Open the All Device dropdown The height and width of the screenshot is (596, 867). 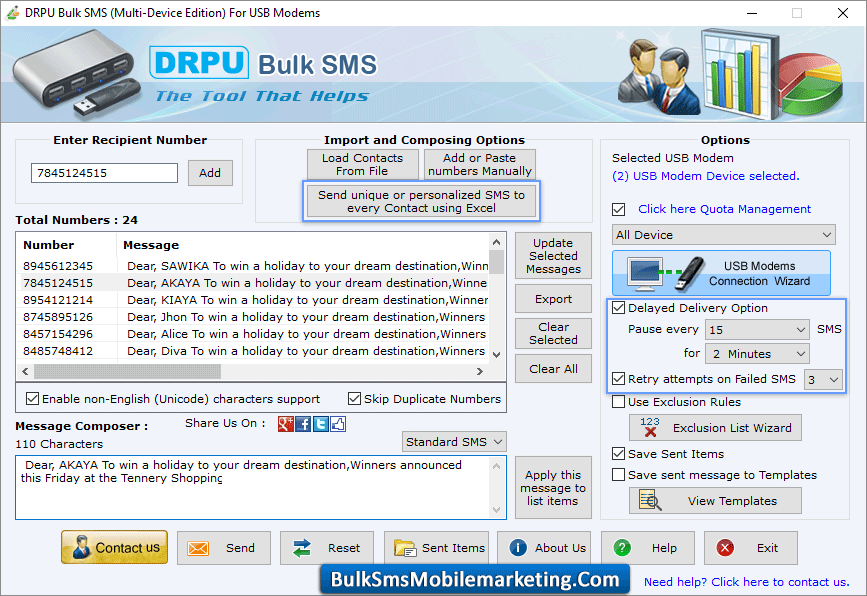tap(723, 235)
